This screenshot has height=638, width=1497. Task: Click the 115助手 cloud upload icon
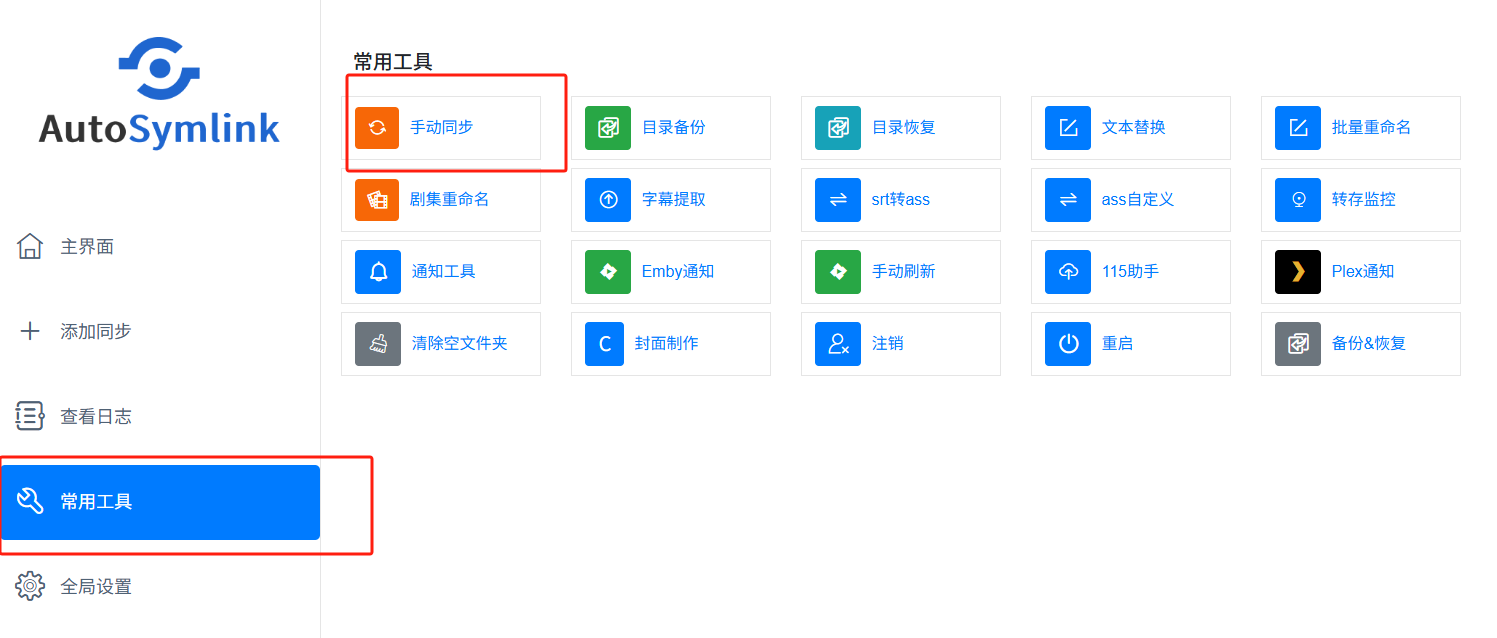point(1068,272)
